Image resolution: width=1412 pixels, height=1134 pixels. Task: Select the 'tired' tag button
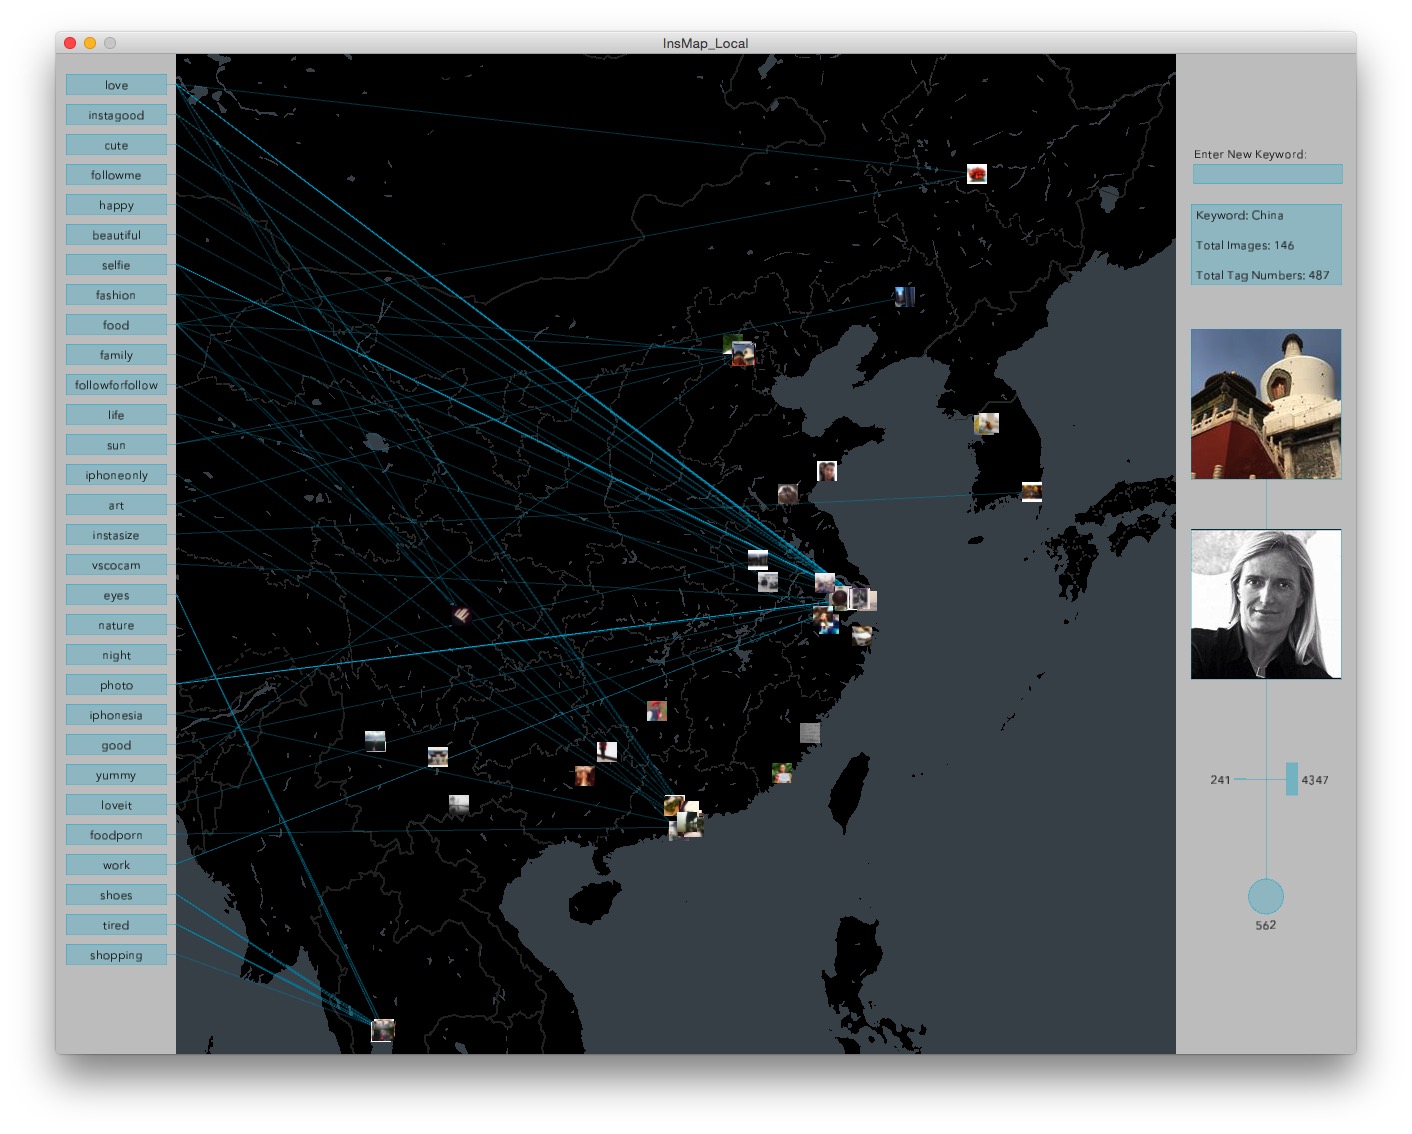coord(116,925)
